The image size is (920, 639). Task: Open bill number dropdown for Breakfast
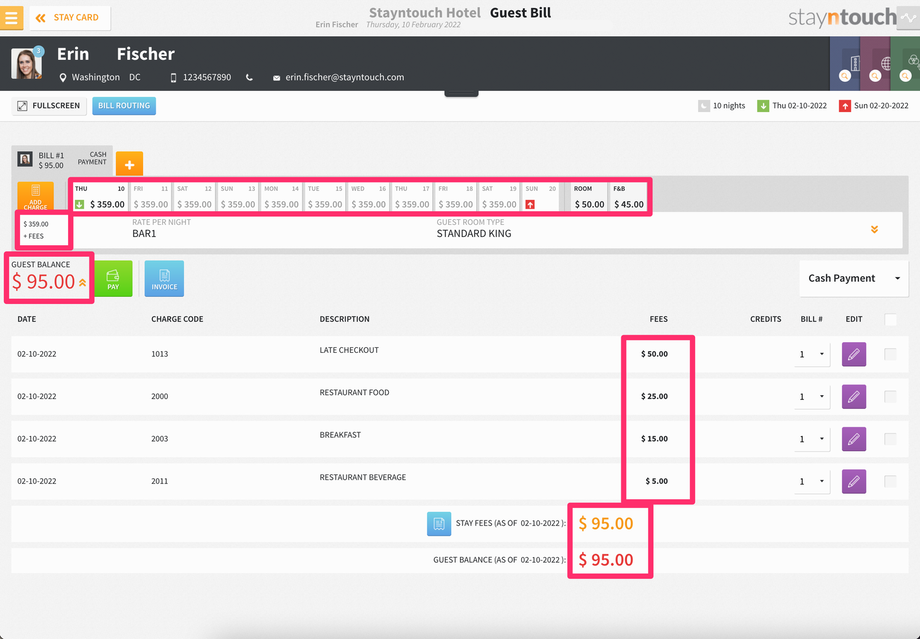pos(812,439)
